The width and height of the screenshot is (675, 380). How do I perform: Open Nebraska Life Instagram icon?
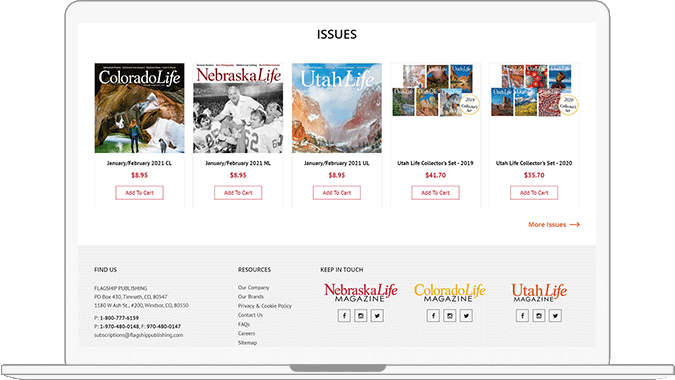[361, 315]
